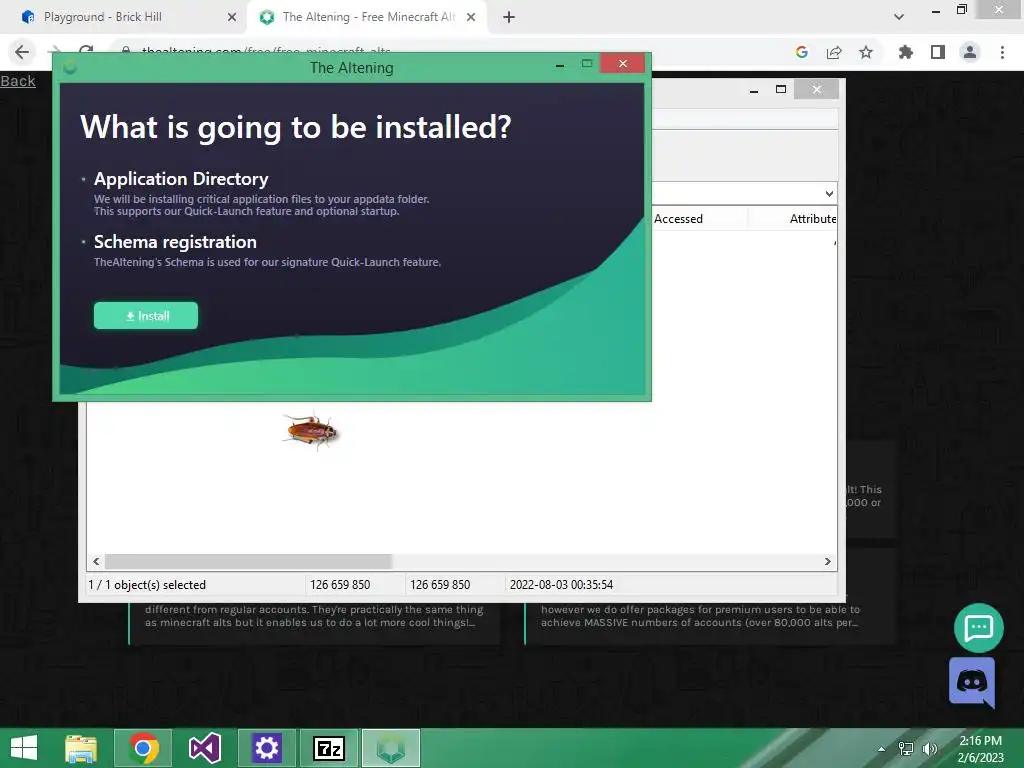Toggle the Chrome side panel icon
The image size is (1024, 768).
938,52
